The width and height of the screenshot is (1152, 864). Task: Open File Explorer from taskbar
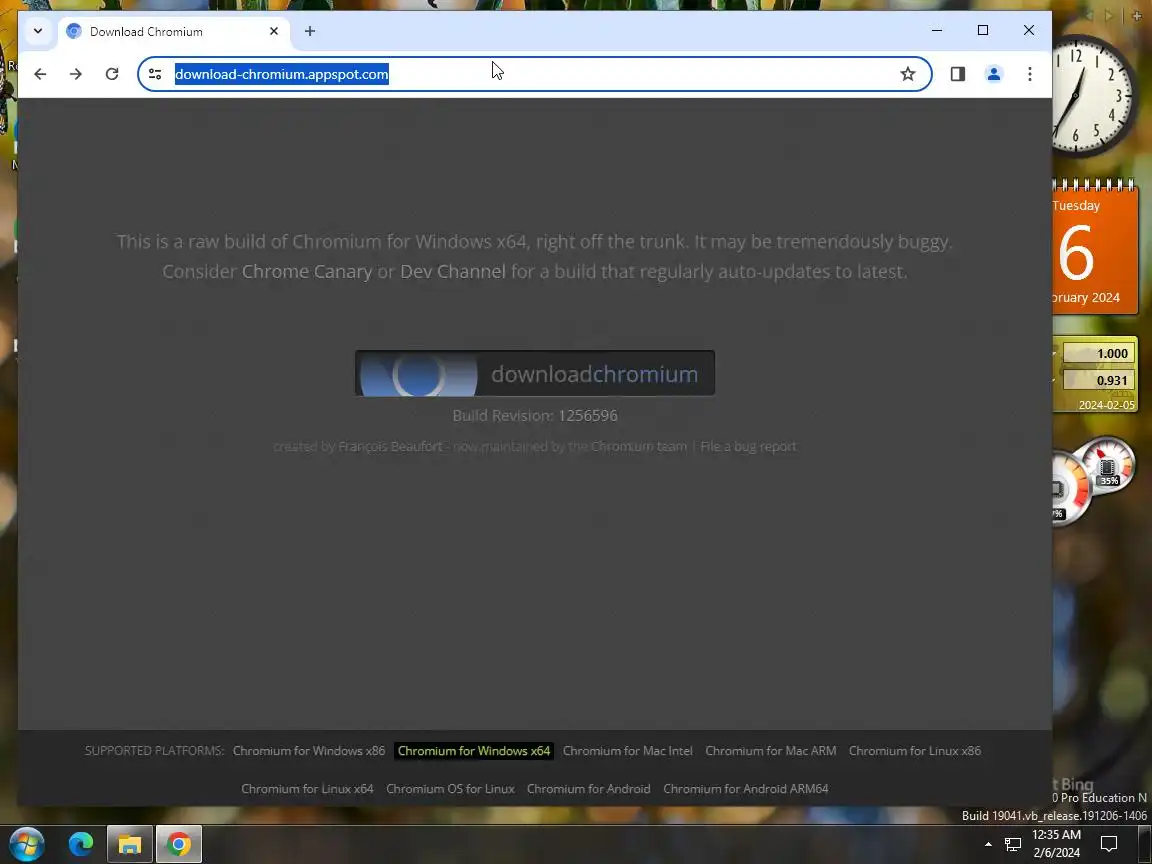coord(129,844)
